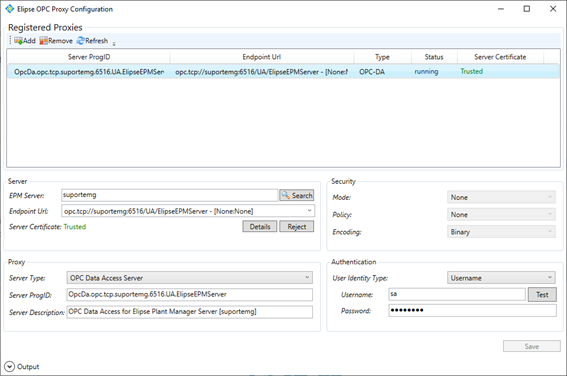This screenshot has width=567, height=376.
Task: Click the Save button
Action: tap(532, 346)
